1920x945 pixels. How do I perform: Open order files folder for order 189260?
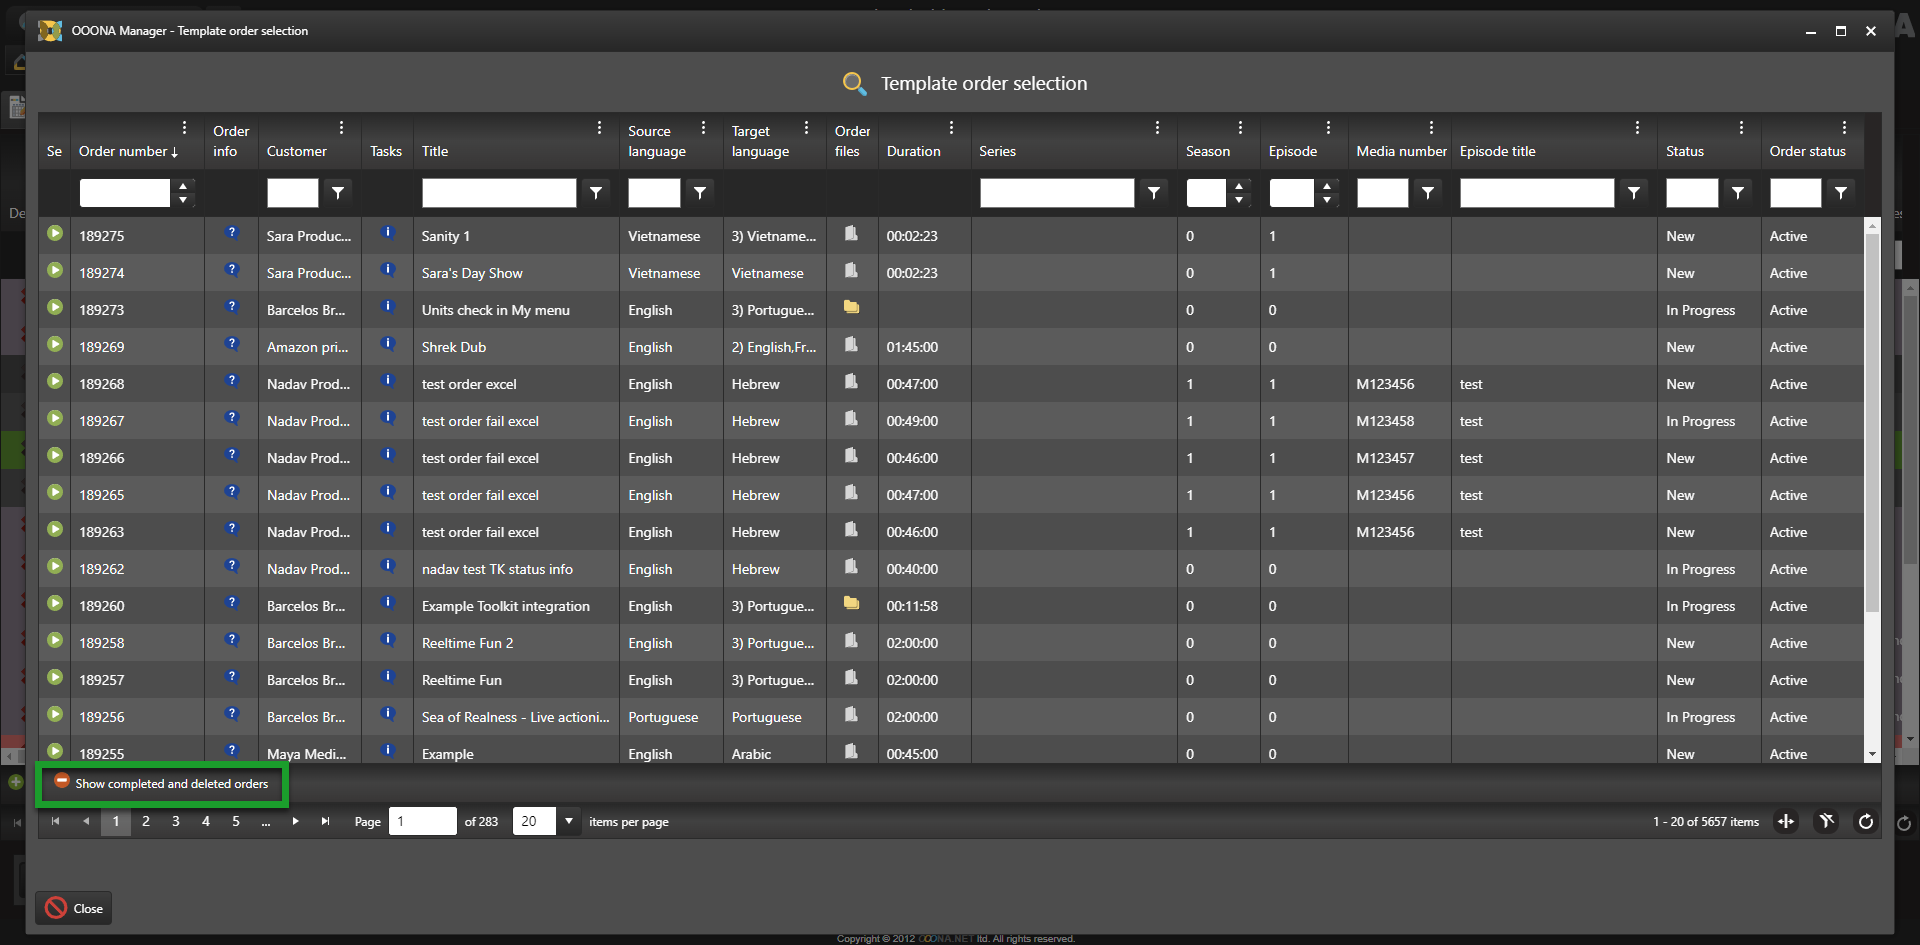851,603
